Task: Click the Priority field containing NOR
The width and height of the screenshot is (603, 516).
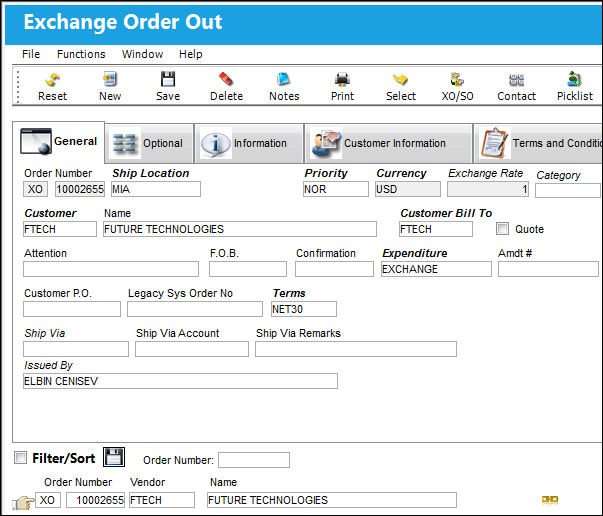Action: click(x=336, y=189)
